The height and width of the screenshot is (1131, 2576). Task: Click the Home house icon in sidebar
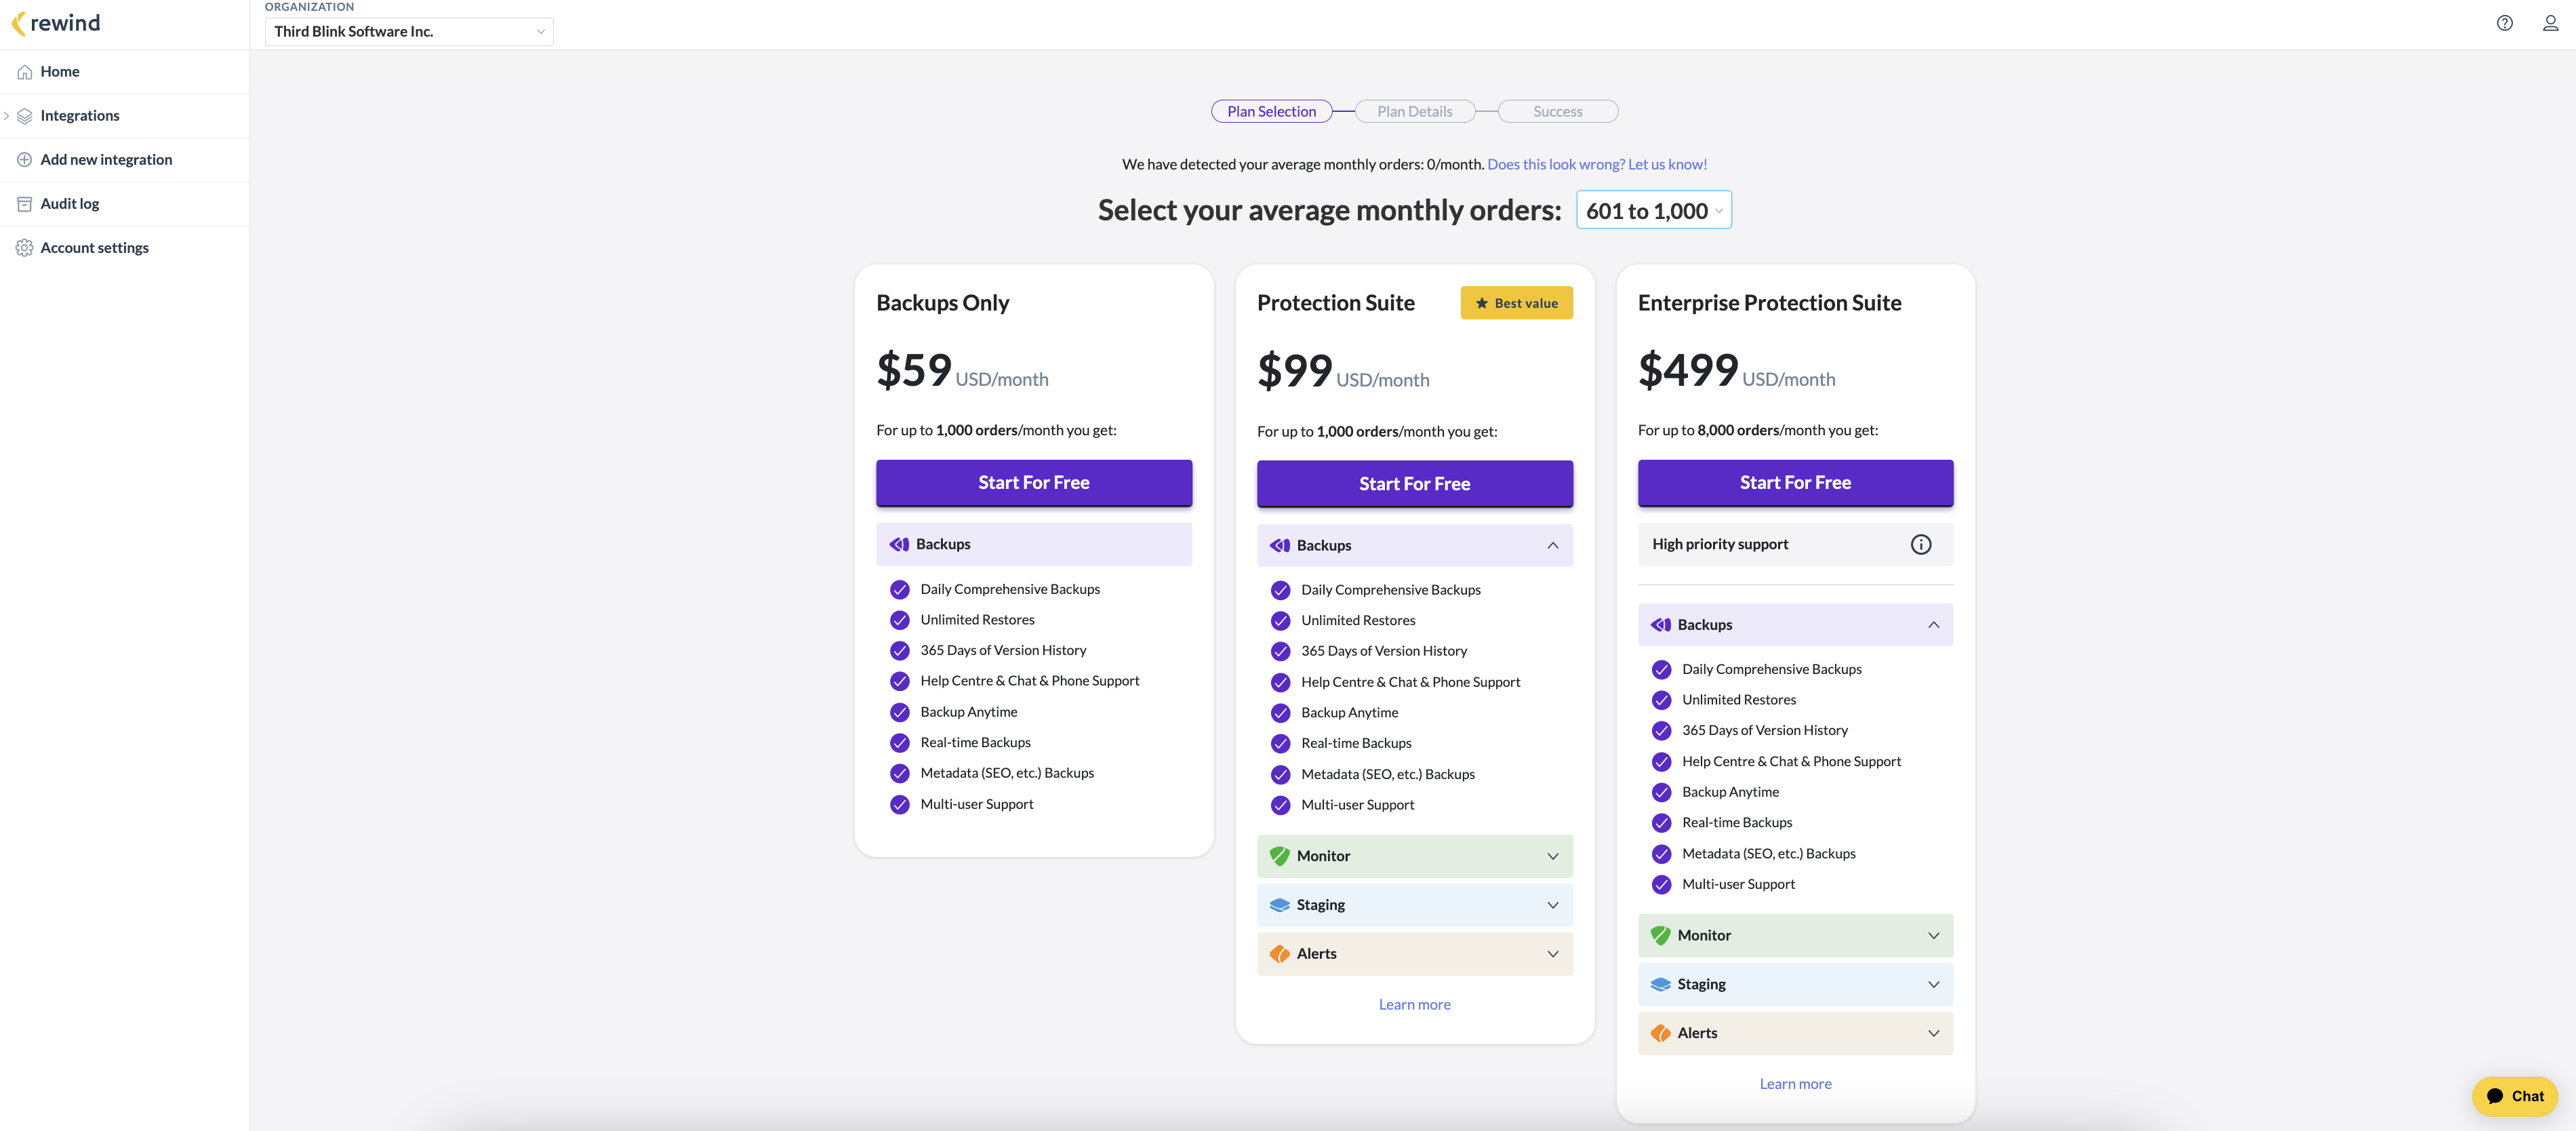point(25,72)
